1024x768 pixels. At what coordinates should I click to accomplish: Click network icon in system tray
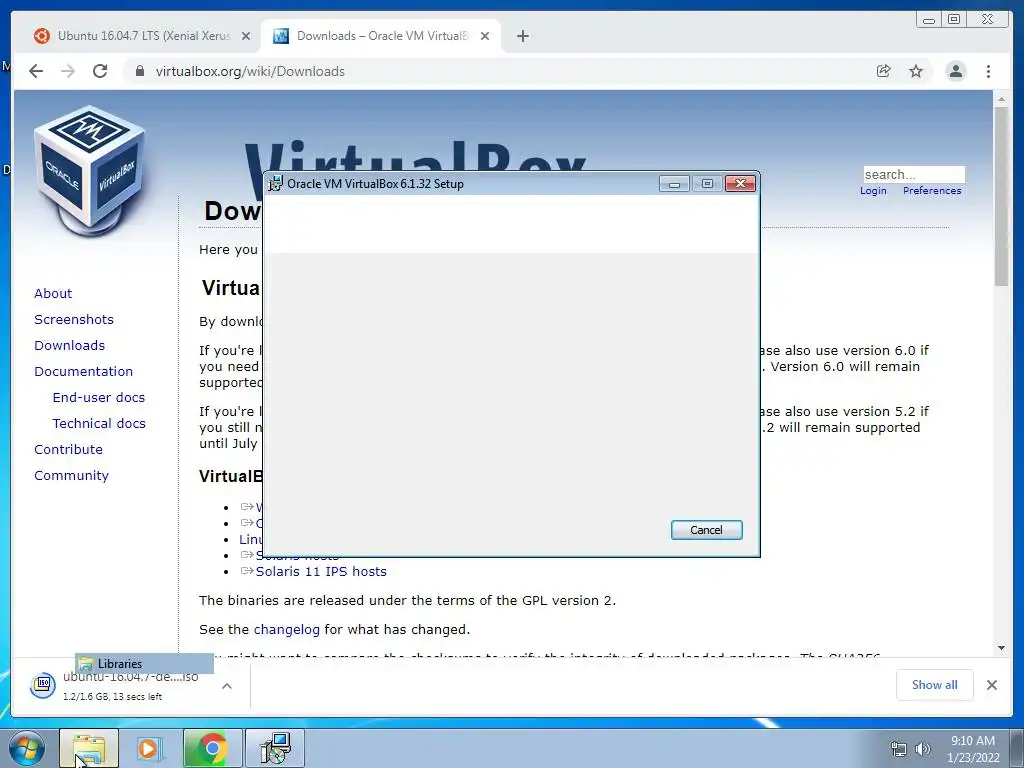899,749
